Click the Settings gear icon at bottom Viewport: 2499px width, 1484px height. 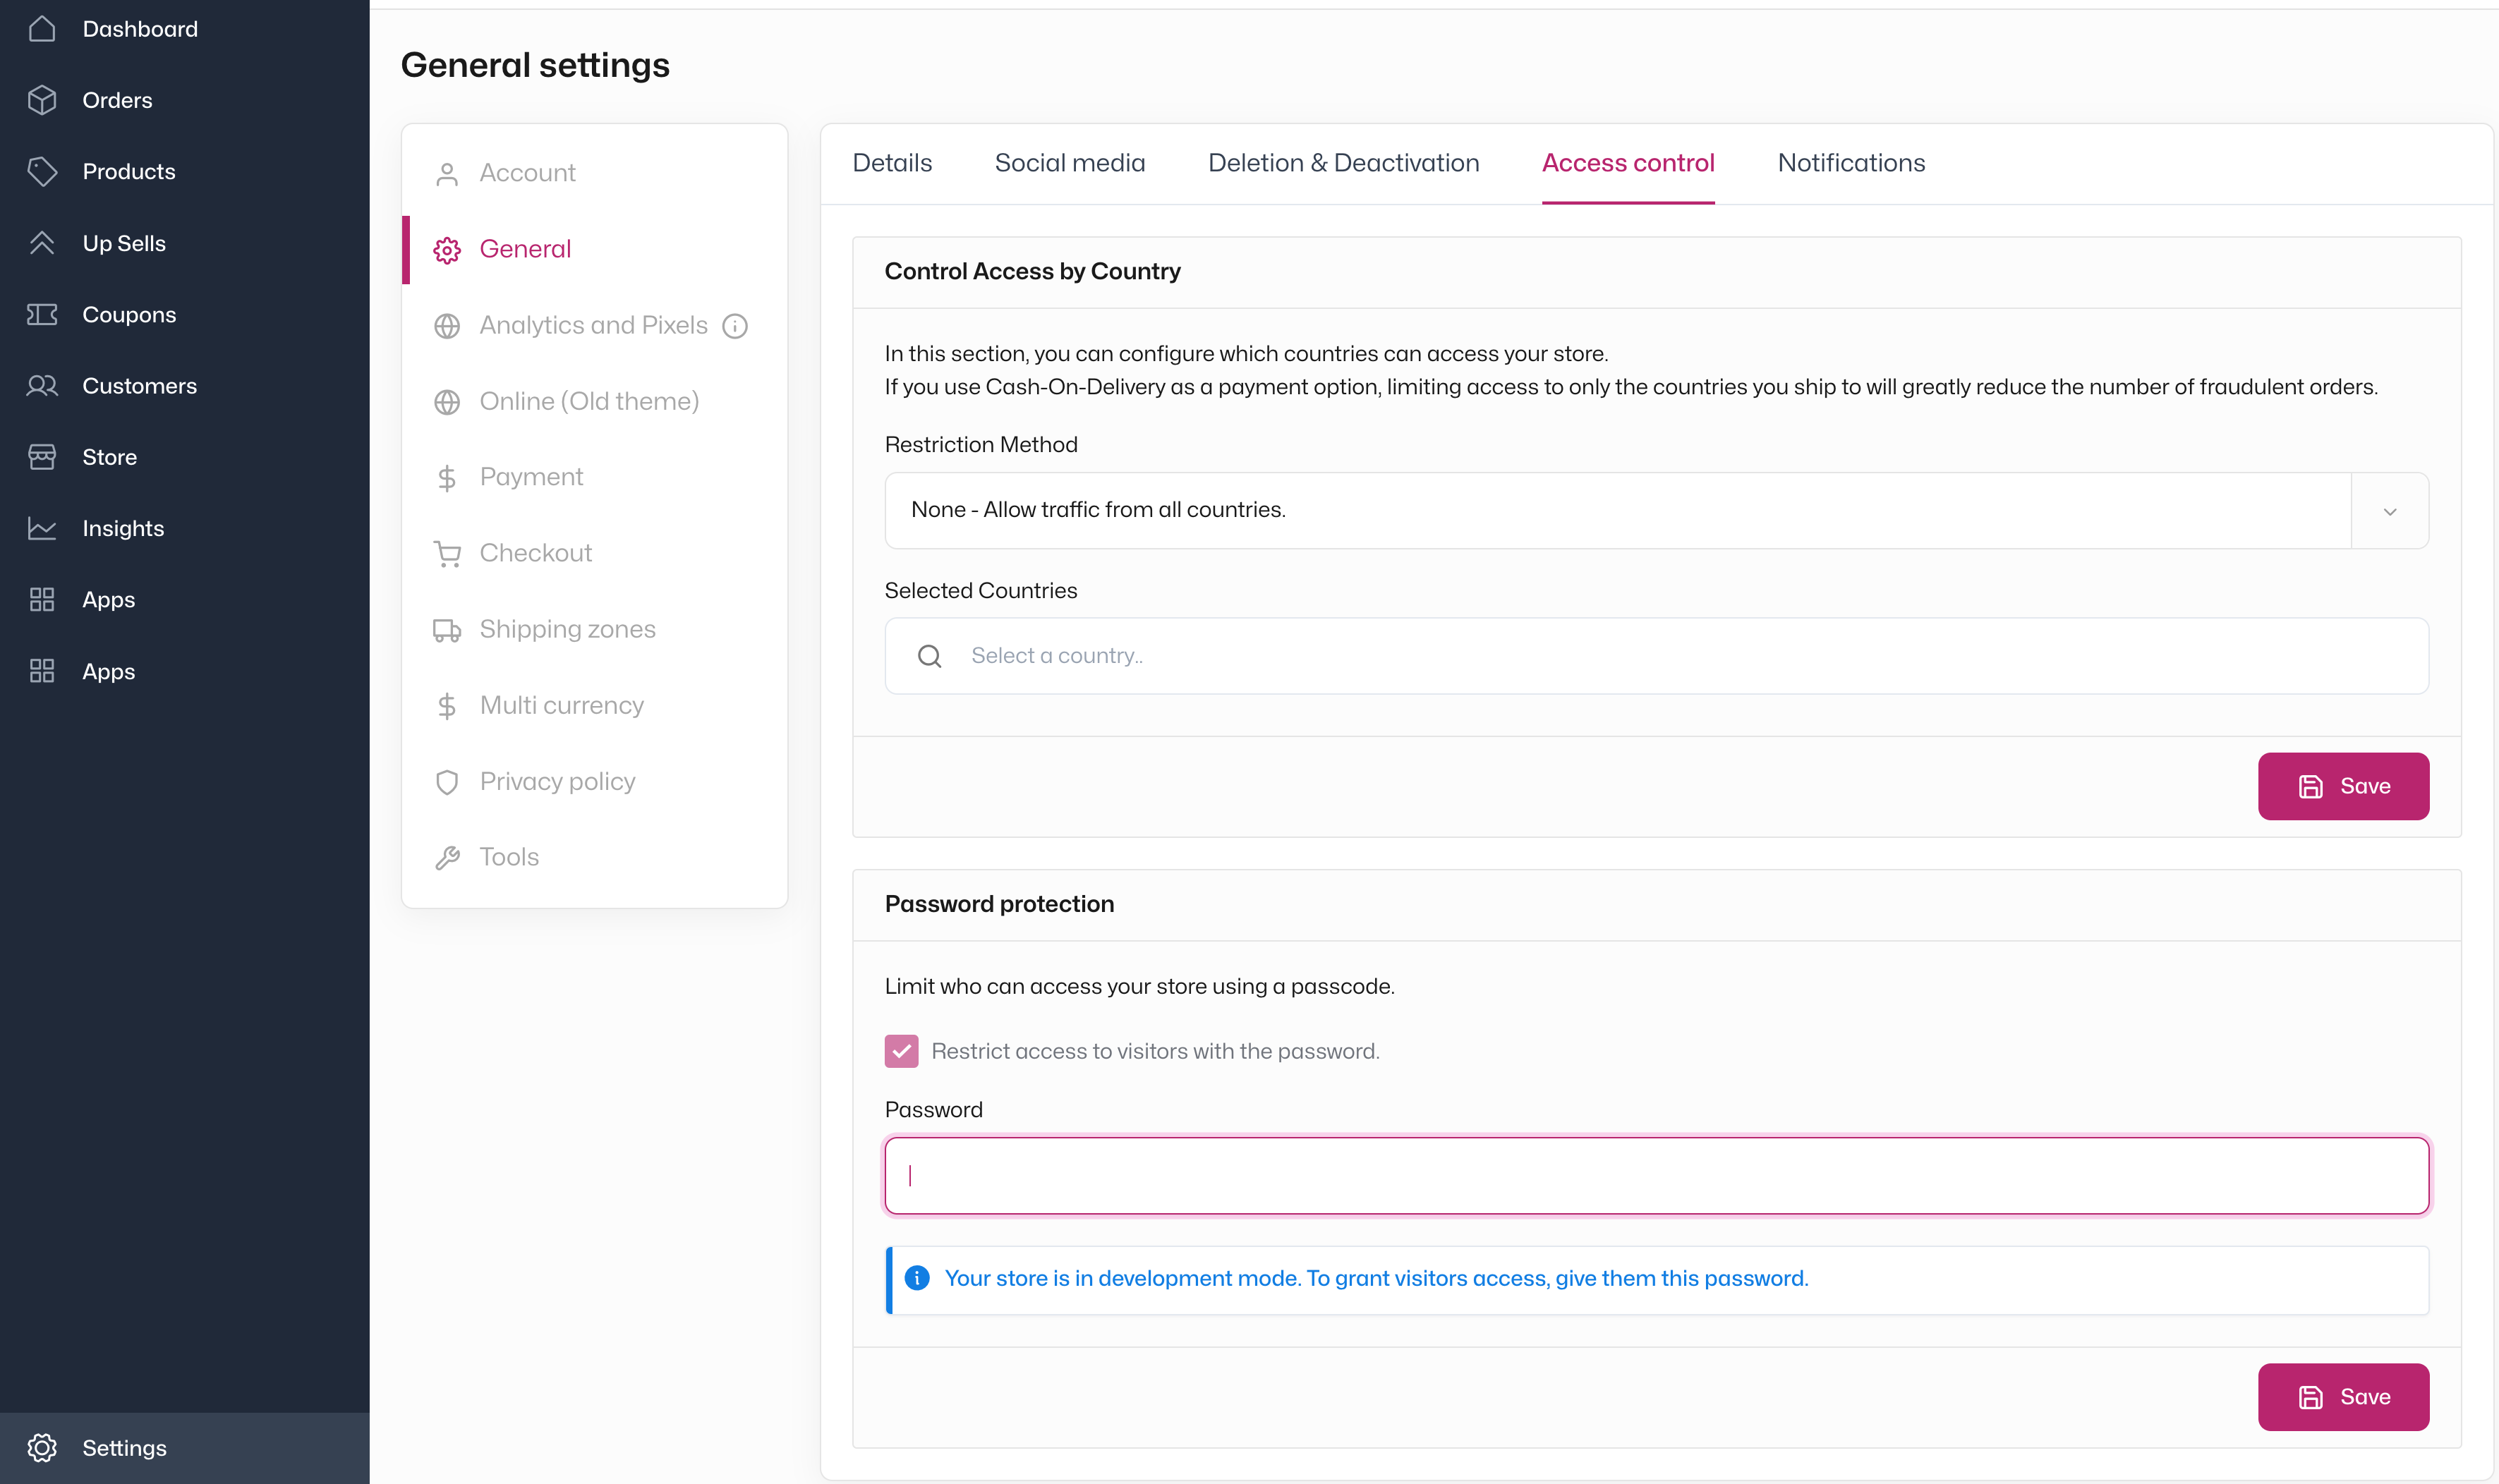42,1447
